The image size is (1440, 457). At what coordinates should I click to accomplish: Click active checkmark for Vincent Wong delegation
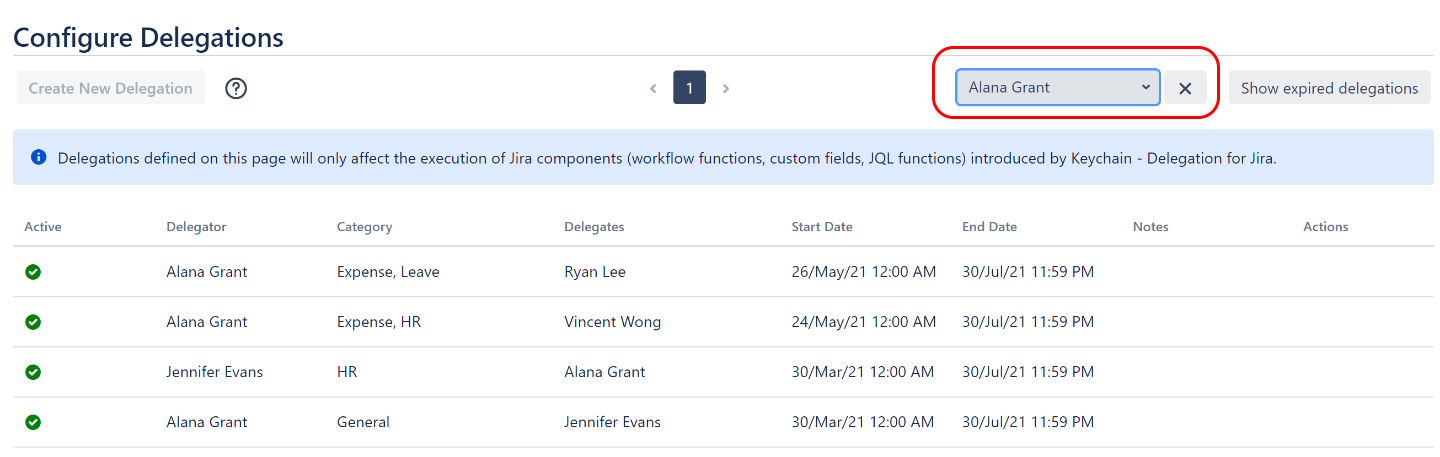pyautogui.click(x=33, y=322)
